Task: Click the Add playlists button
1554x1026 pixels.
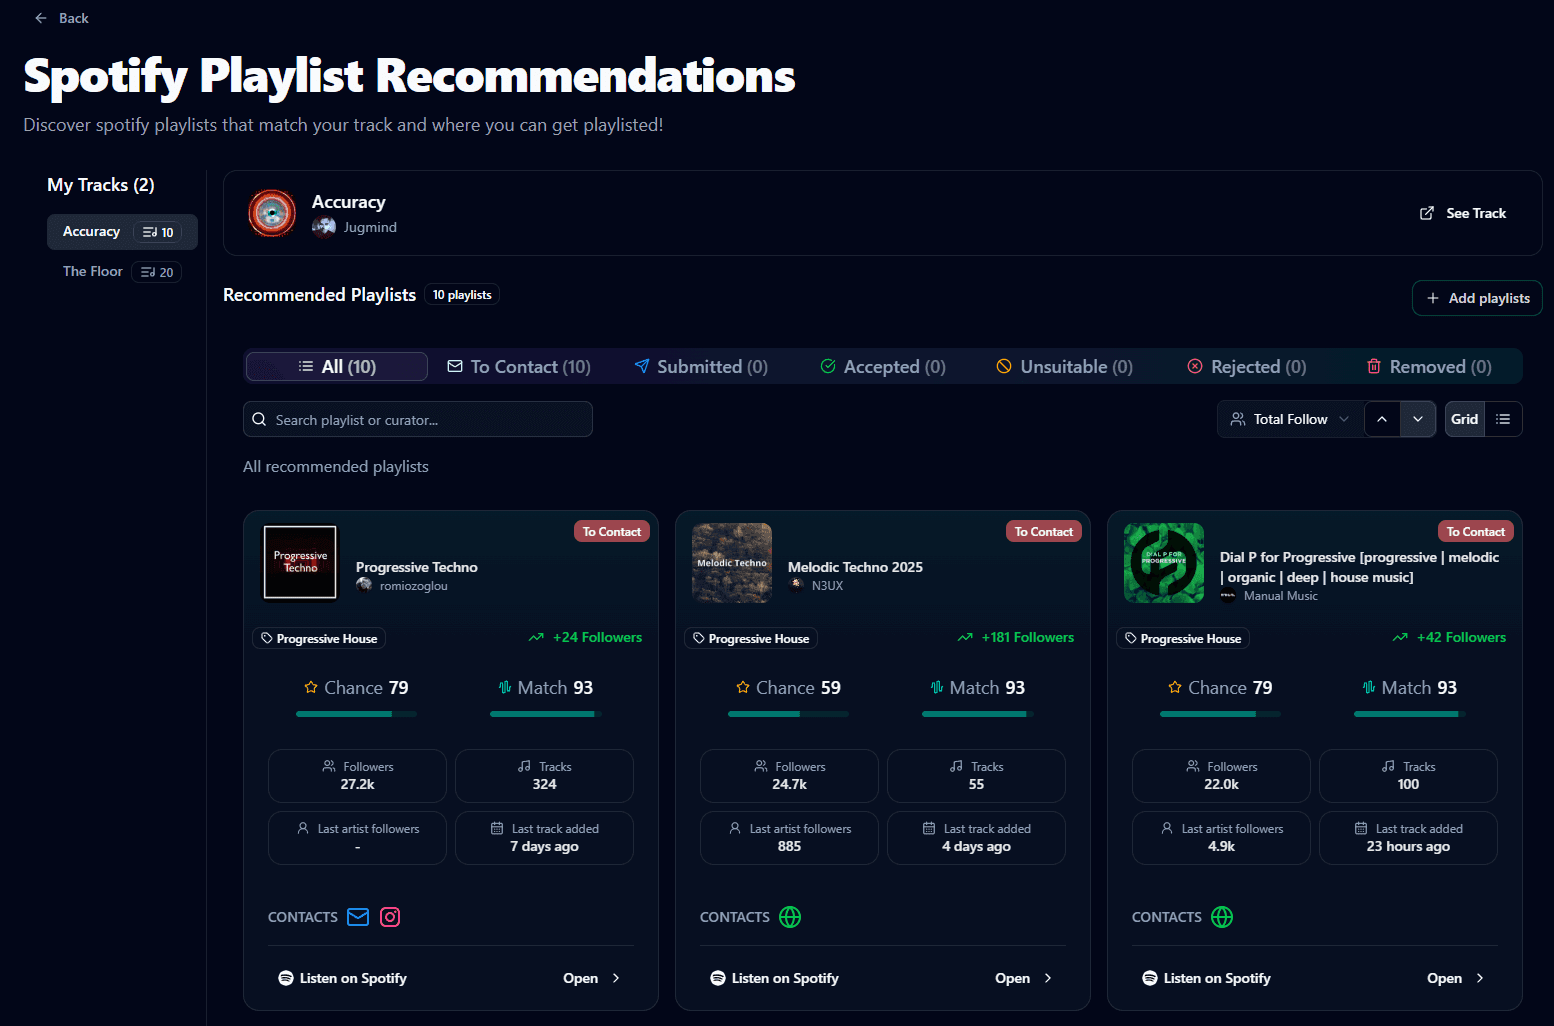Action: pyautogui.click(x=1477, y=298)
